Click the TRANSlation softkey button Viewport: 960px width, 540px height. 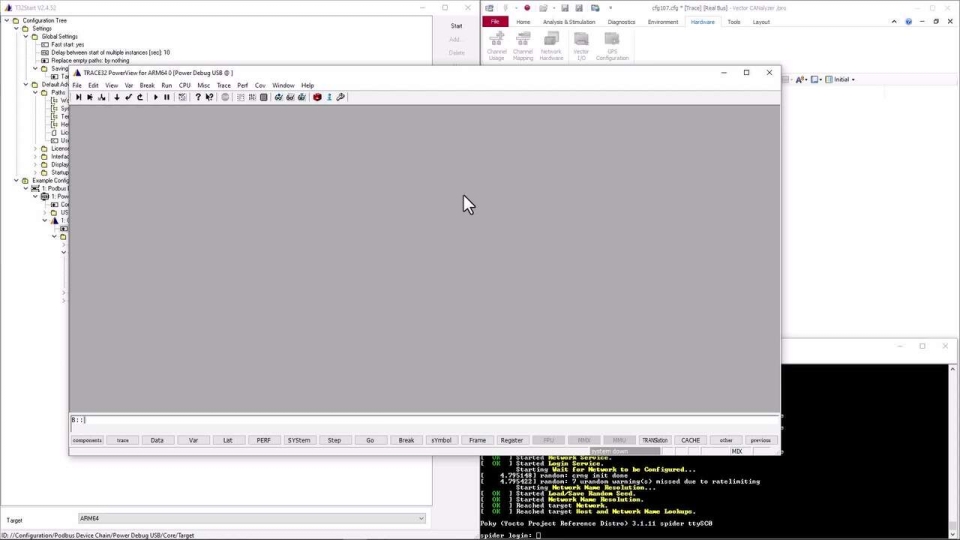(654, 440)
